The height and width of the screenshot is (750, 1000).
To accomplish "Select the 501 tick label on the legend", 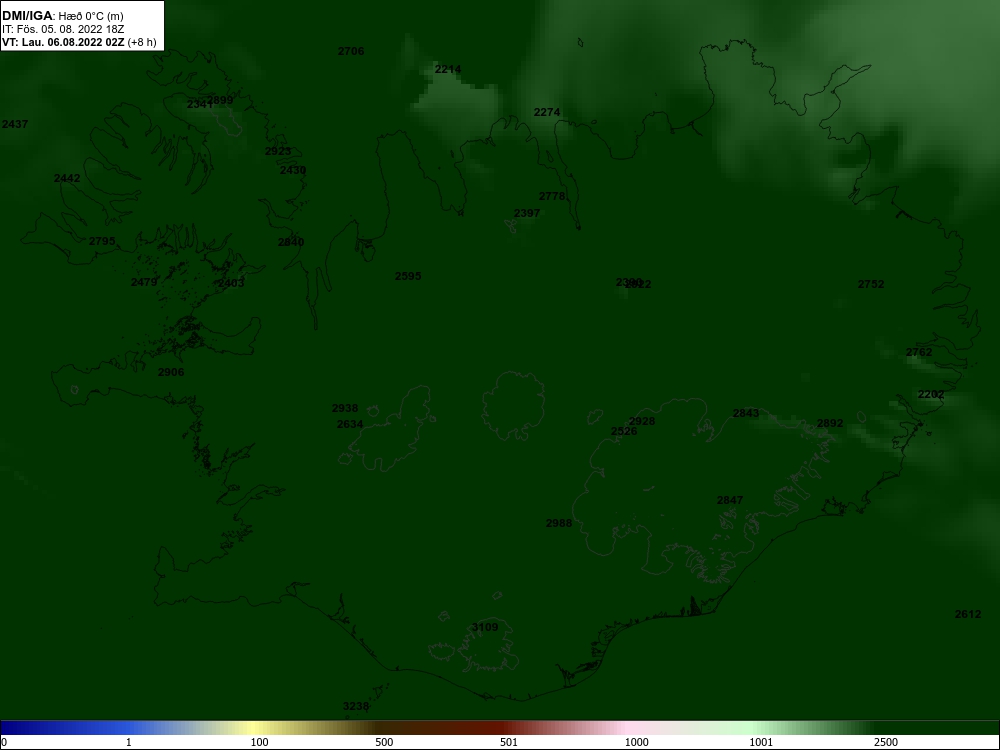I will [509, 742].
